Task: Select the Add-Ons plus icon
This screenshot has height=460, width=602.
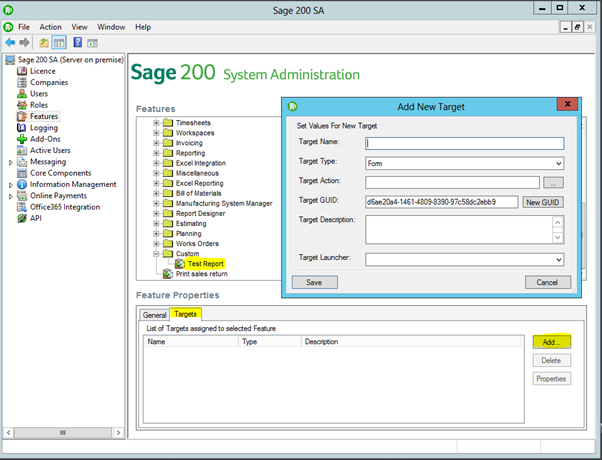Action: (x=22, y=139)
